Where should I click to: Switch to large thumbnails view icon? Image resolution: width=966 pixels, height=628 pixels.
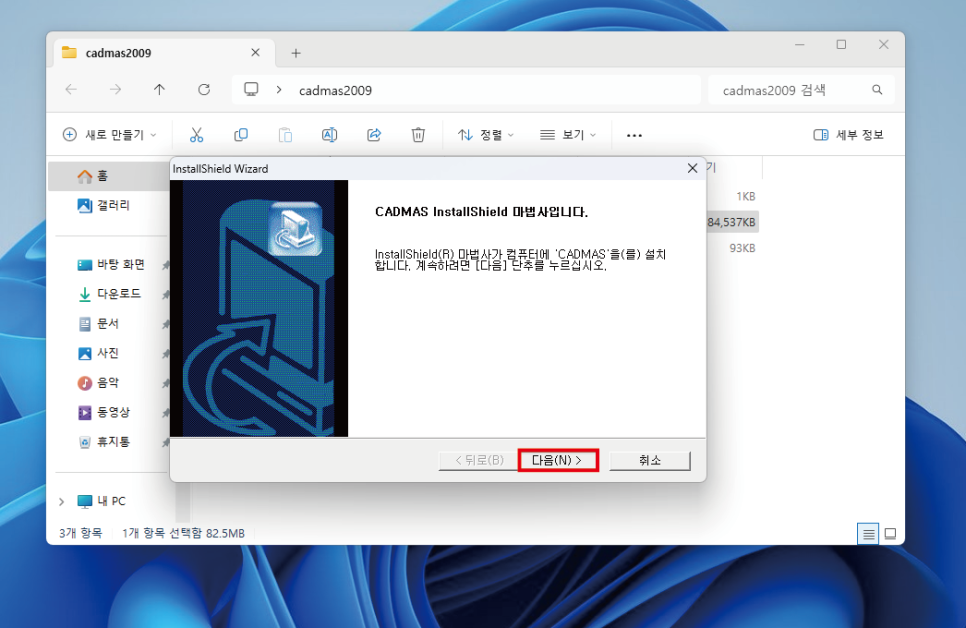point(890,534)
